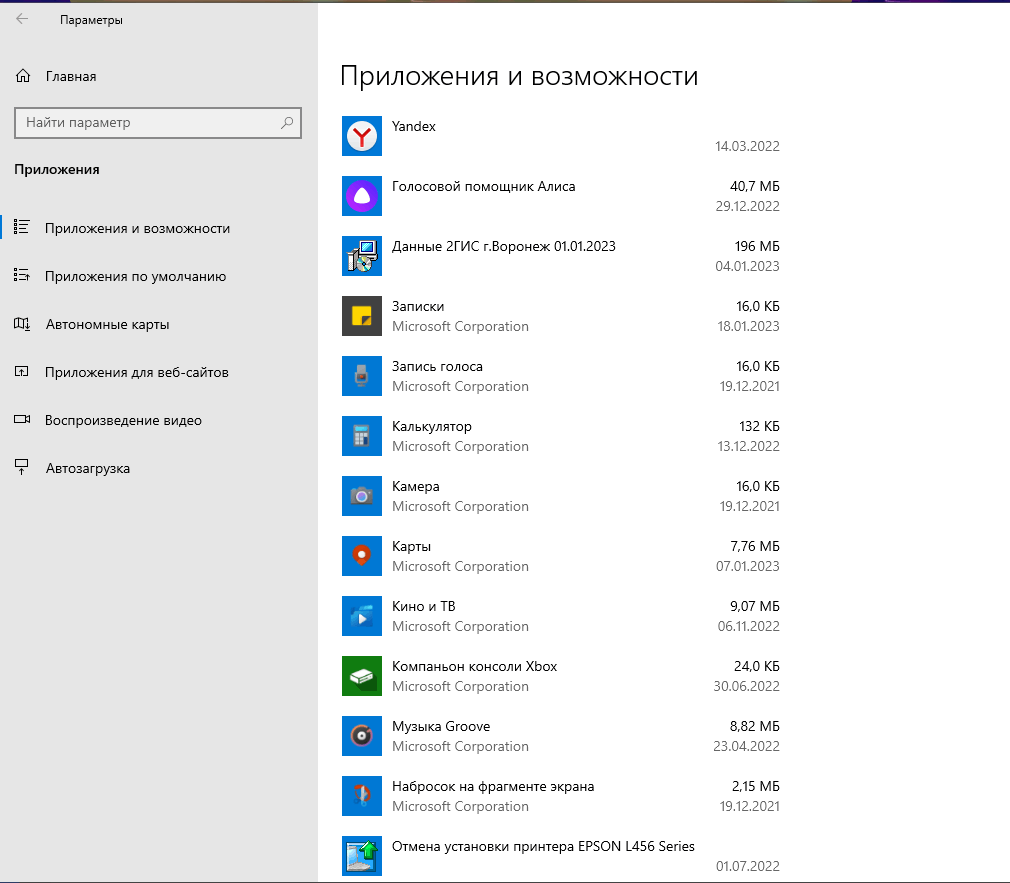Screen dimensions: 1010x883
Task: Click the EPSON L456 uninstall icon
Action: click(361, 855)
